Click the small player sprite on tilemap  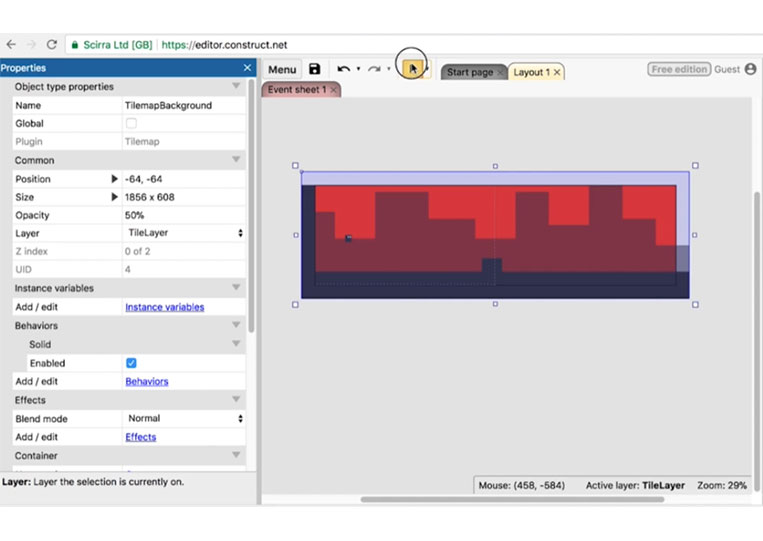(x=348, y=238)
